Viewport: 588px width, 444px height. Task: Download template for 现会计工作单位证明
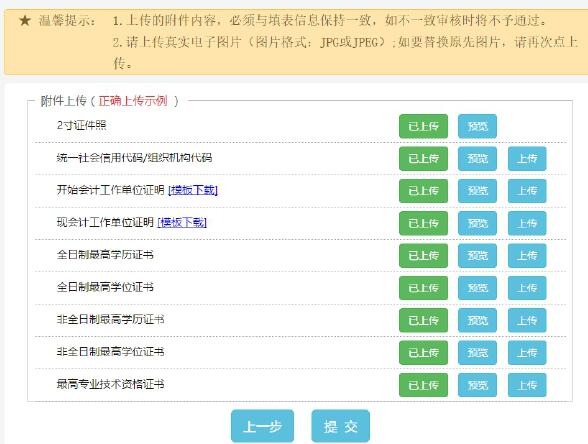point(182,222)
